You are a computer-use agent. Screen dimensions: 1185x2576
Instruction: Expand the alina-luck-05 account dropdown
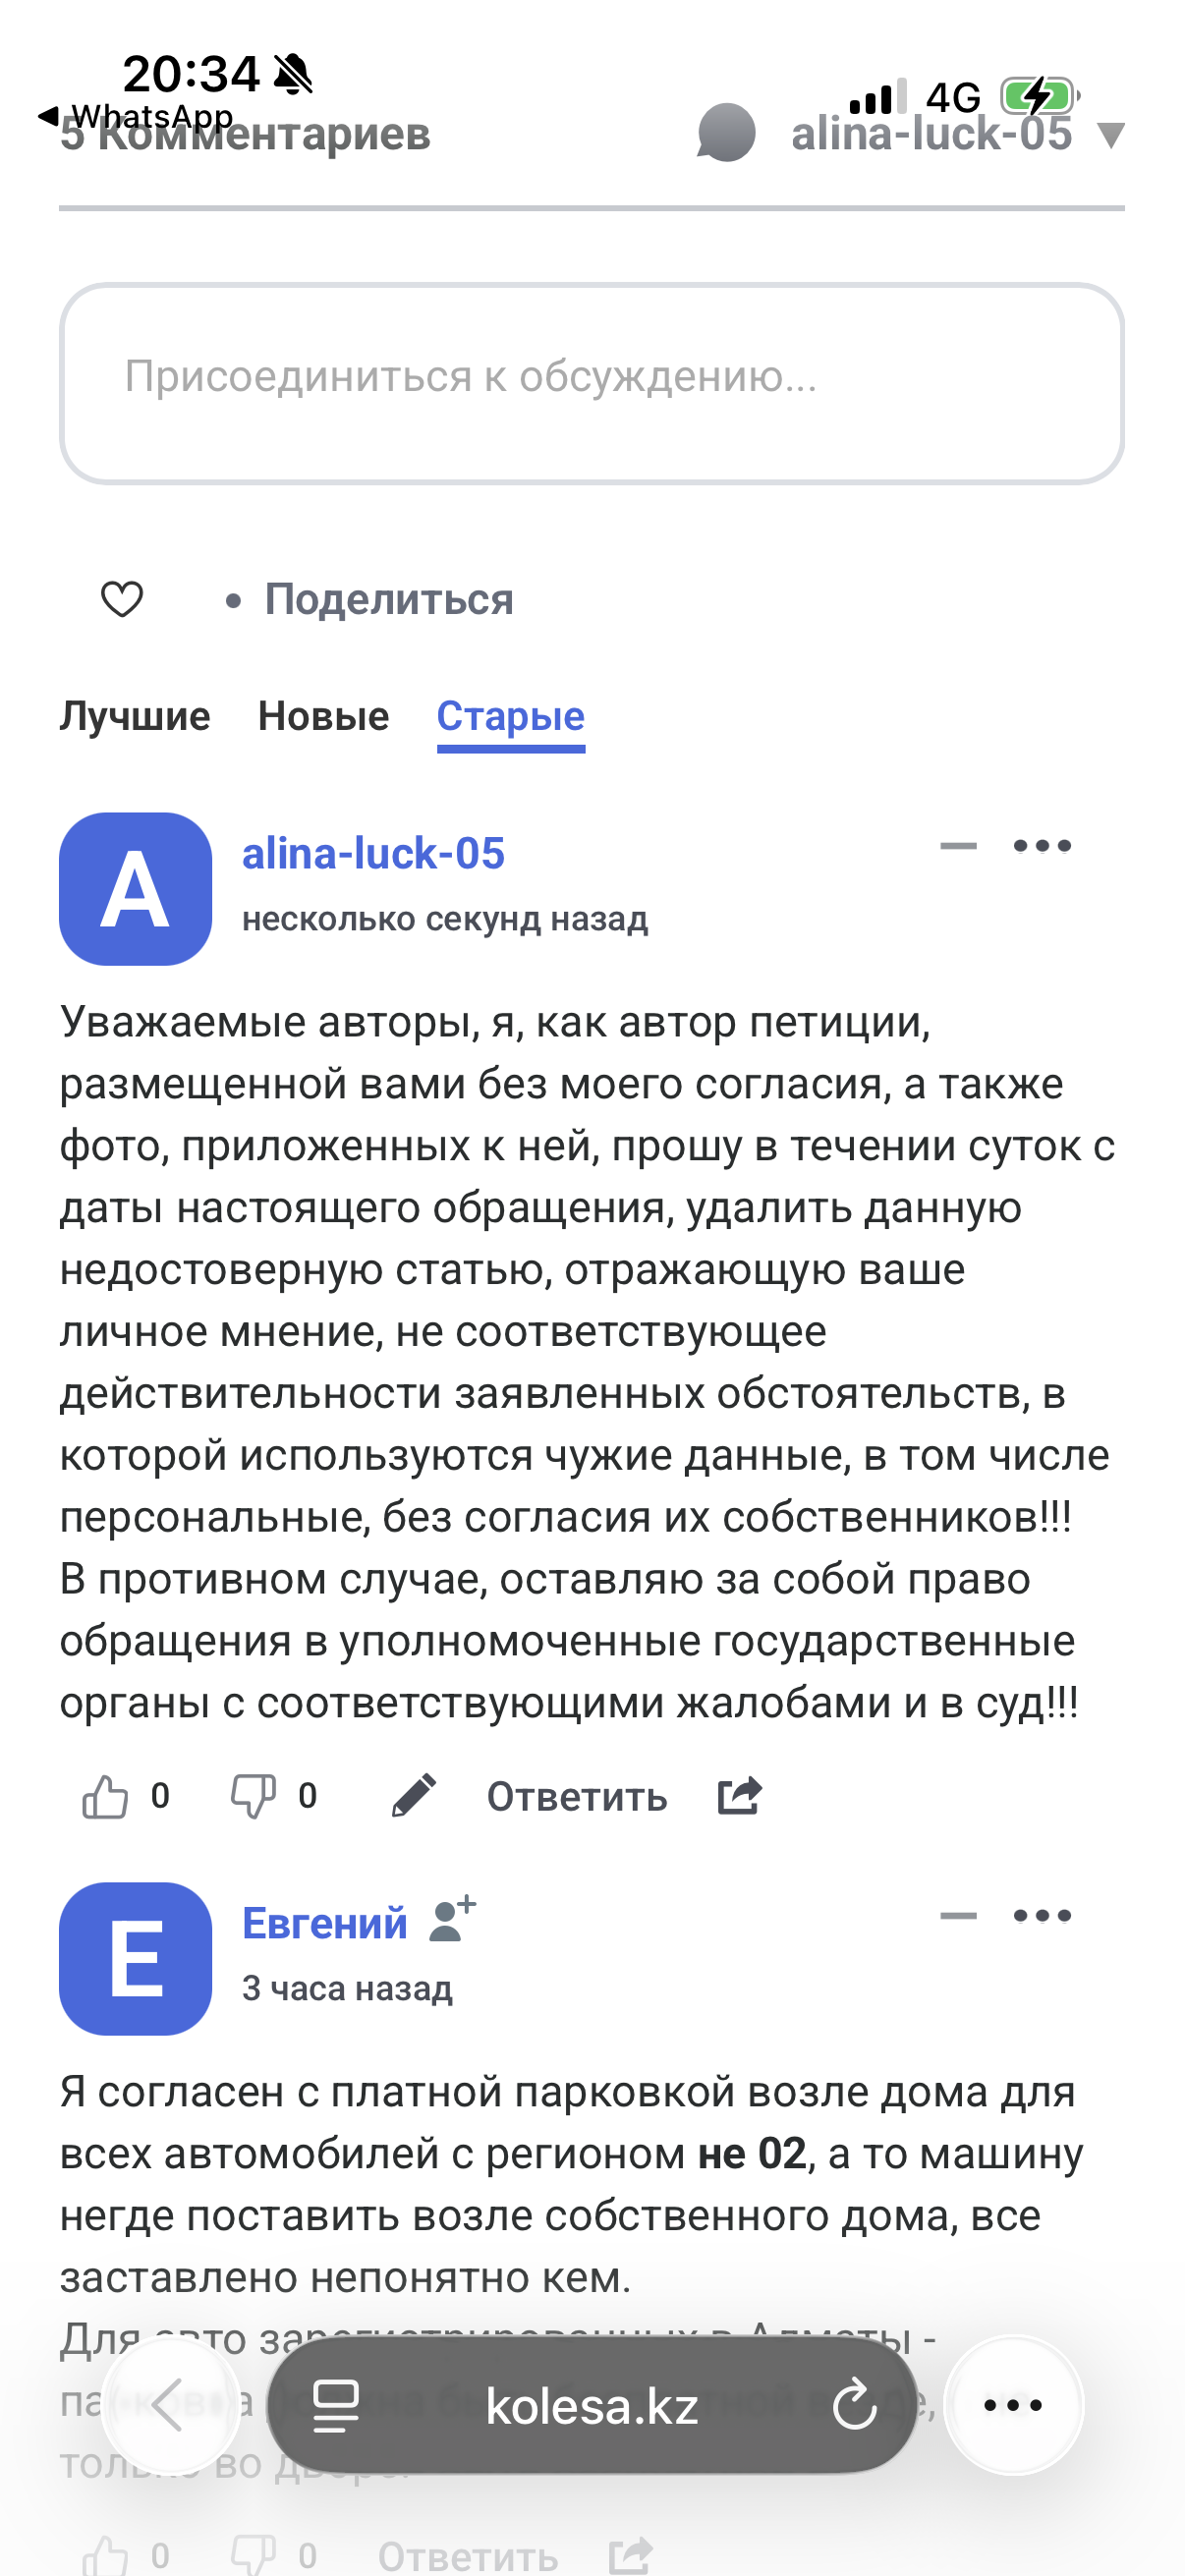pyautogui.click(x=1110, y=134)
